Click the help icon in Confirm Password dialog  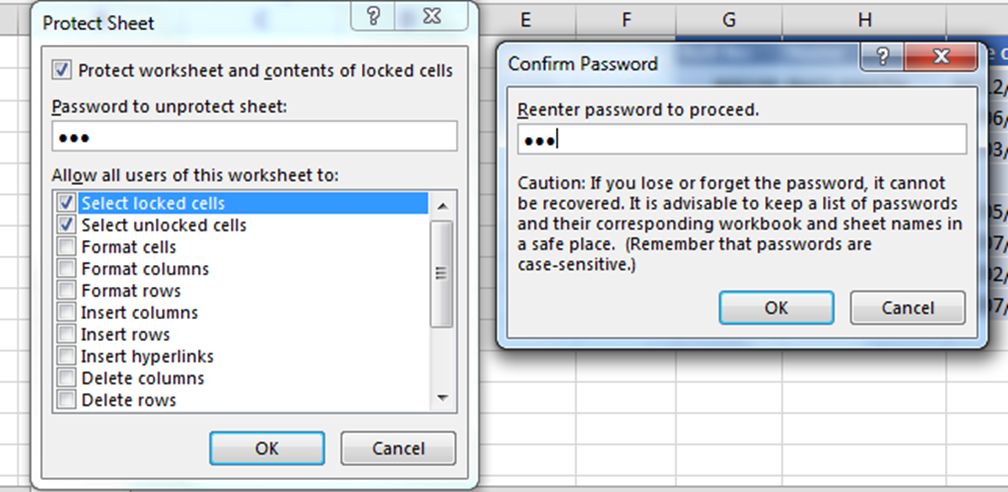coord(883,57)
